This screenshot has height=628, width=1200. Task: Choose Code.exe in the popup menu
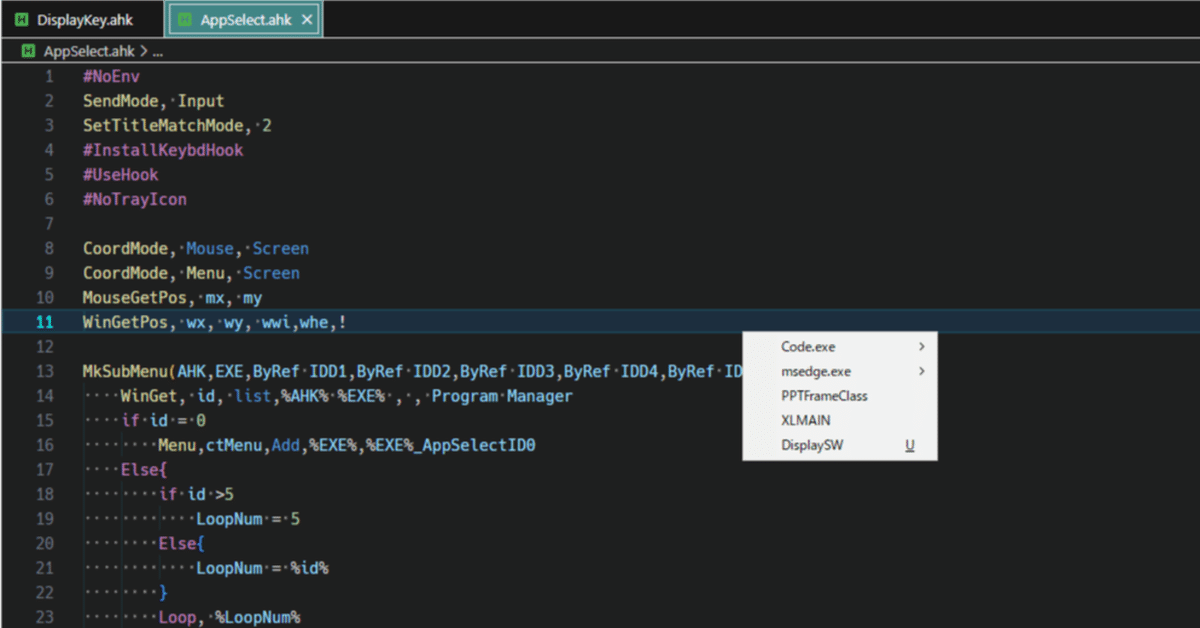click(808, 347)
